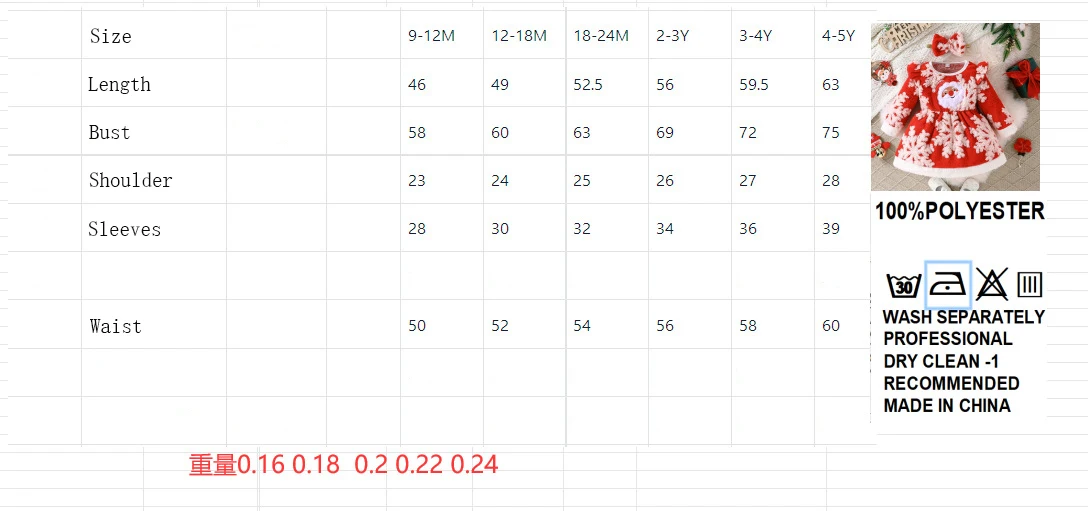Click the red weight text 重量0.16

(237, 464)
